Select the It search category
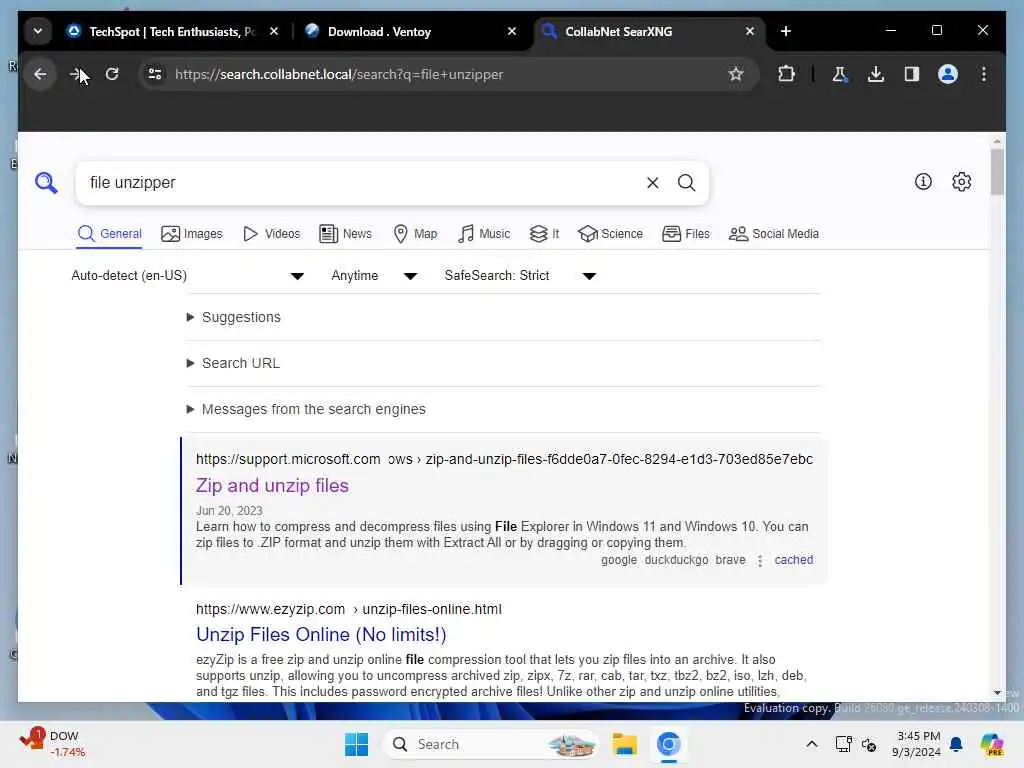The height and width of the screenshot is (768, 1024). 544,234
